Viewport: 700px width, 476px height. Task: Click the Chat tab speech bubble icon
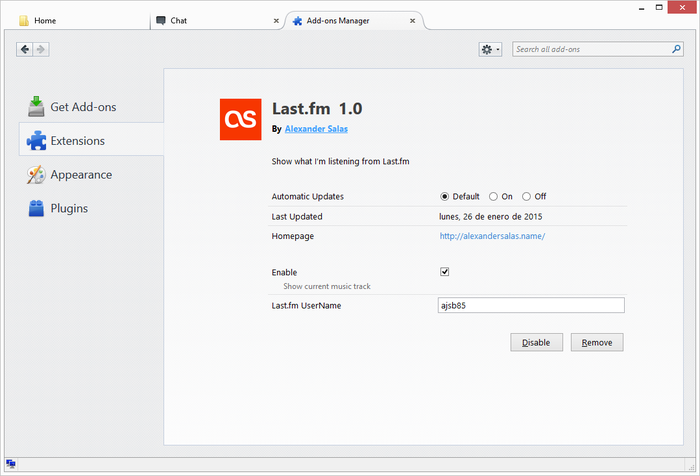click(x=161, y=21)
